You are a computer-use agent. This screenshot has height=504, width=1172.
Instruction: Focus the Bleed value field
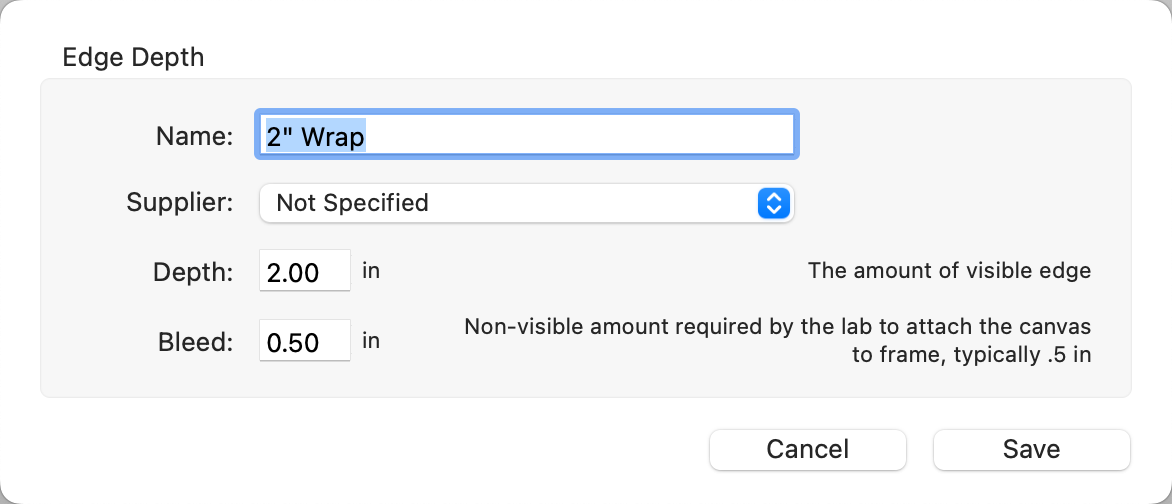pos(304,342)
